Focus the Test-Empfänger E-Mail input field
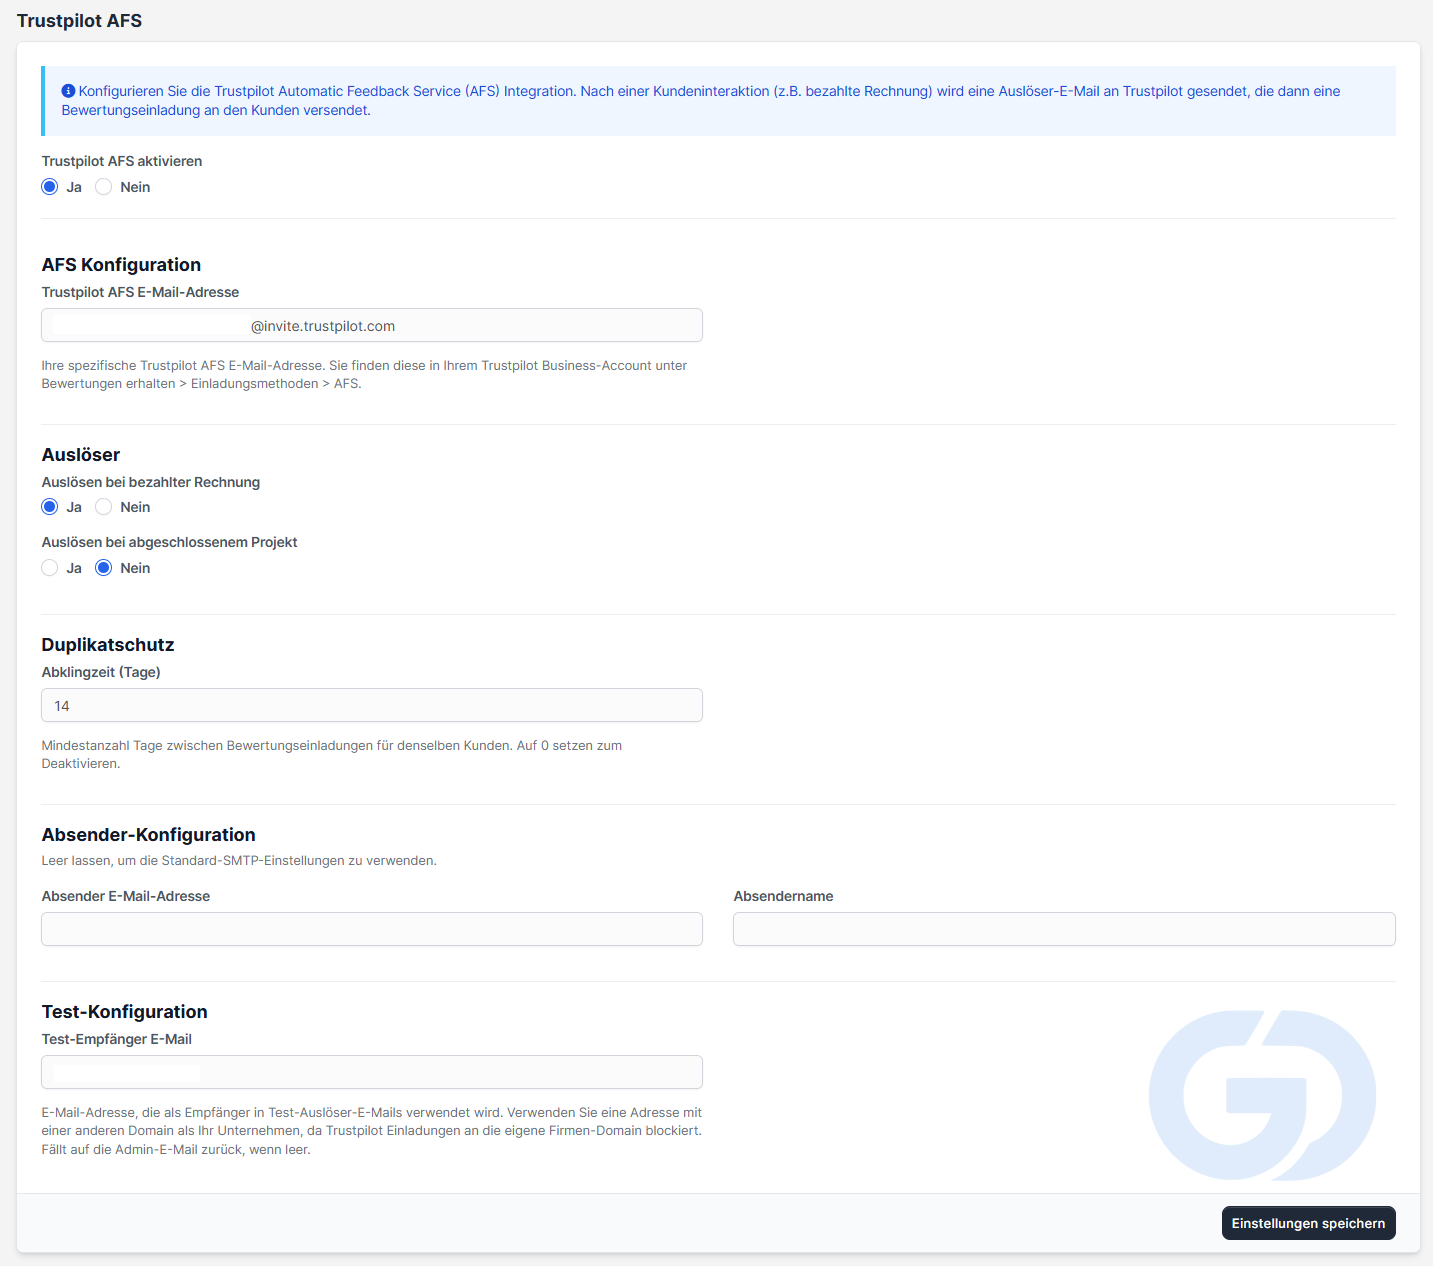The image size is (1433, 1266). (x=372, y=1072)
